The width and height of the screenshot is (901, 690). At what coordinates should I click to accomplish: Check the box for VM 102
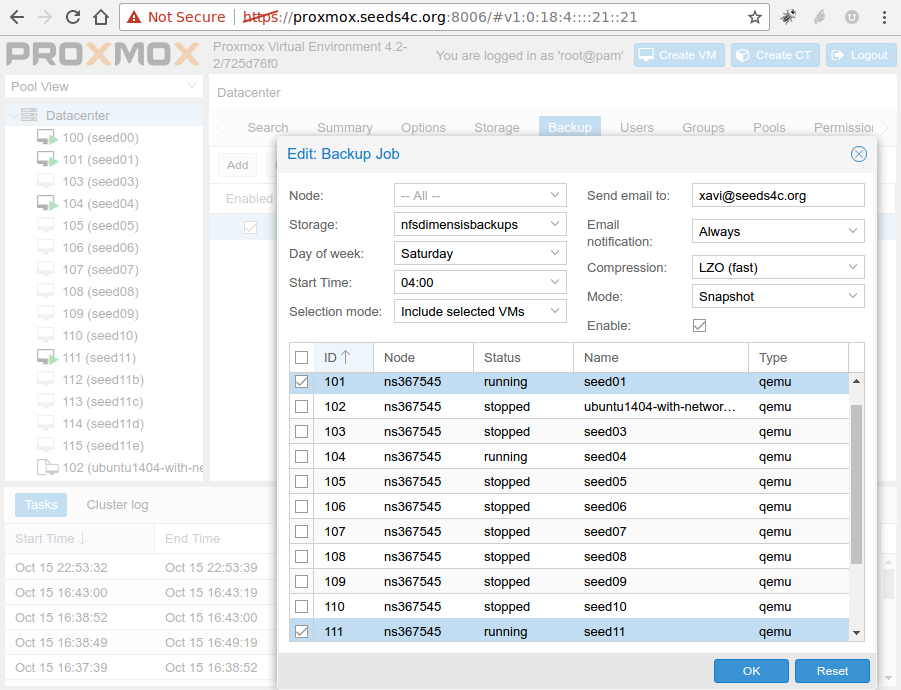[301, 407]
